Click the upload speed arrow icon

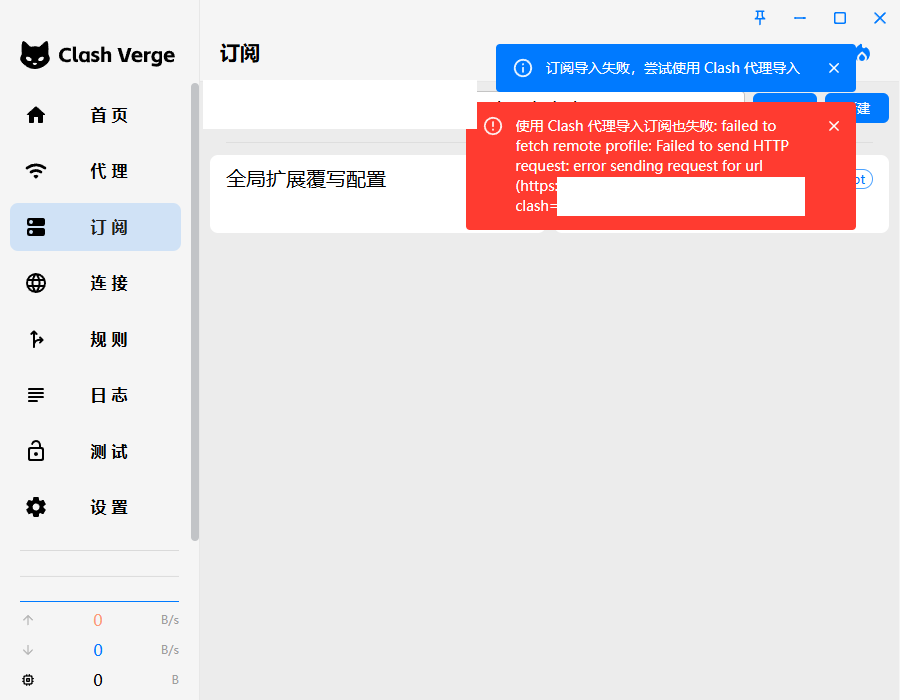(28, 620)
